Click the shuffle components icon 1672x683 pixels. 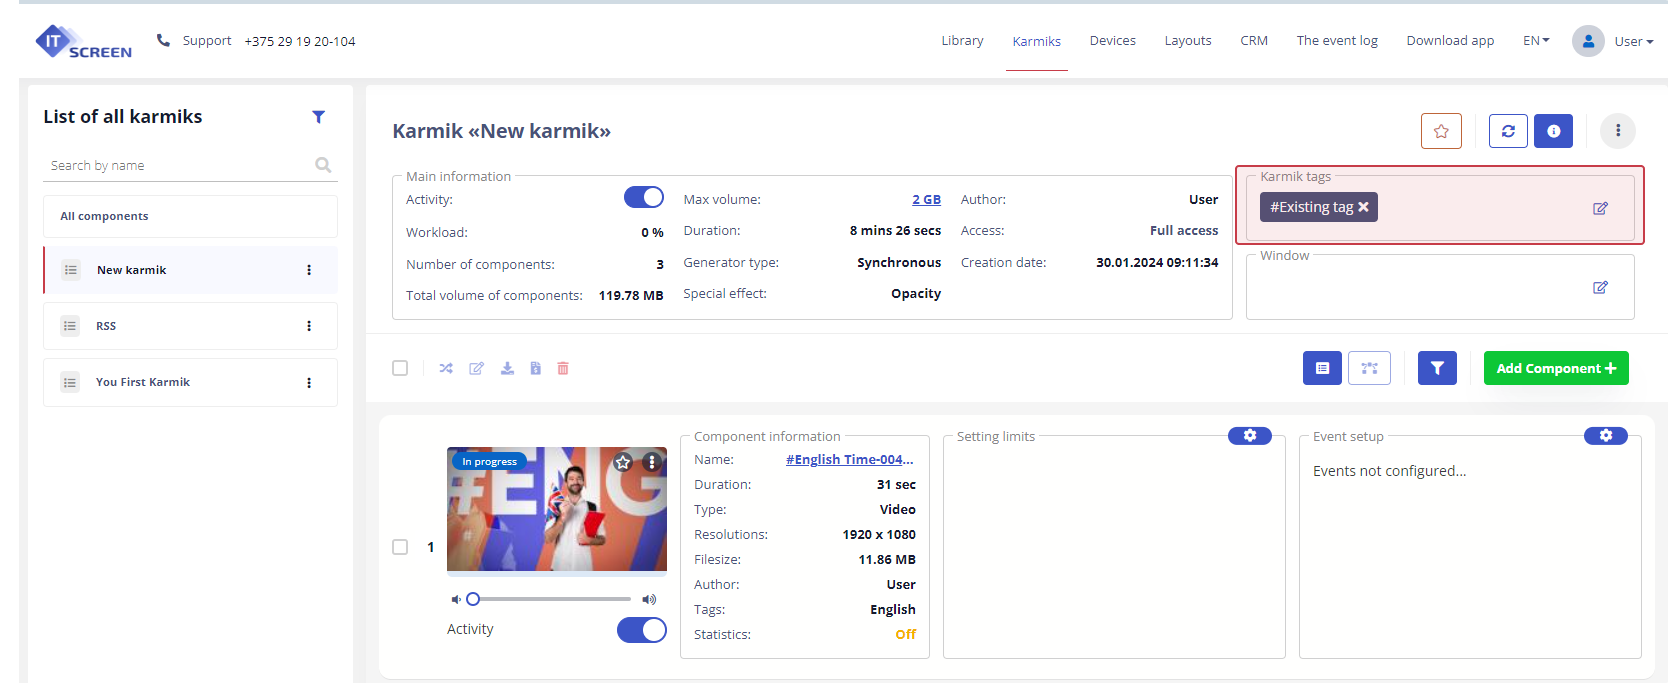point(446,368)
